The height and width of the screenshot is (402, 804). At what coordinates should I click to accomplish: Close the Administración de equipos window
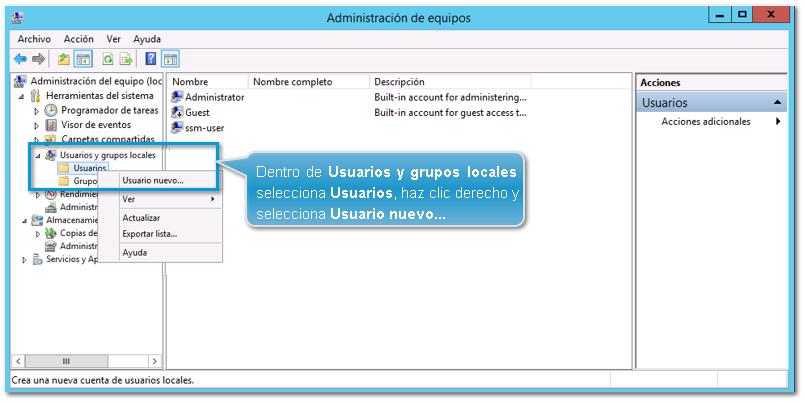772,15
